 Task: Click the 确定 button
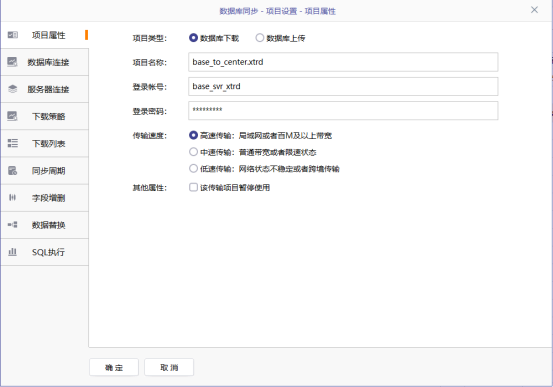tap(114, 368)
